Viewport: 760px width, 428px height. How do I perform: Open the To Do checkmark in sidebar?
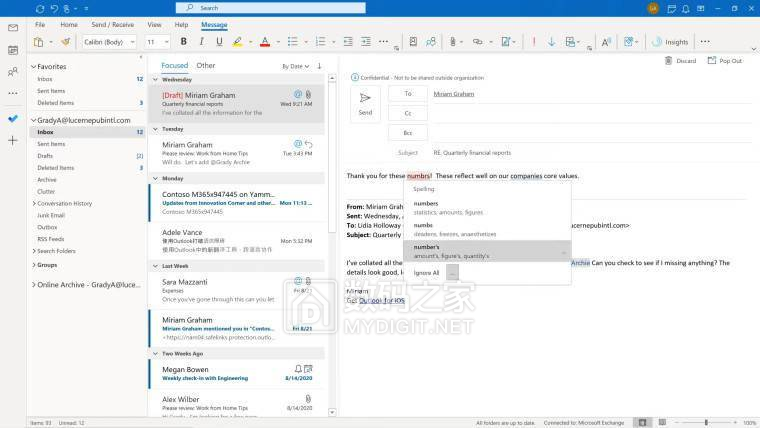click(13, 117)
